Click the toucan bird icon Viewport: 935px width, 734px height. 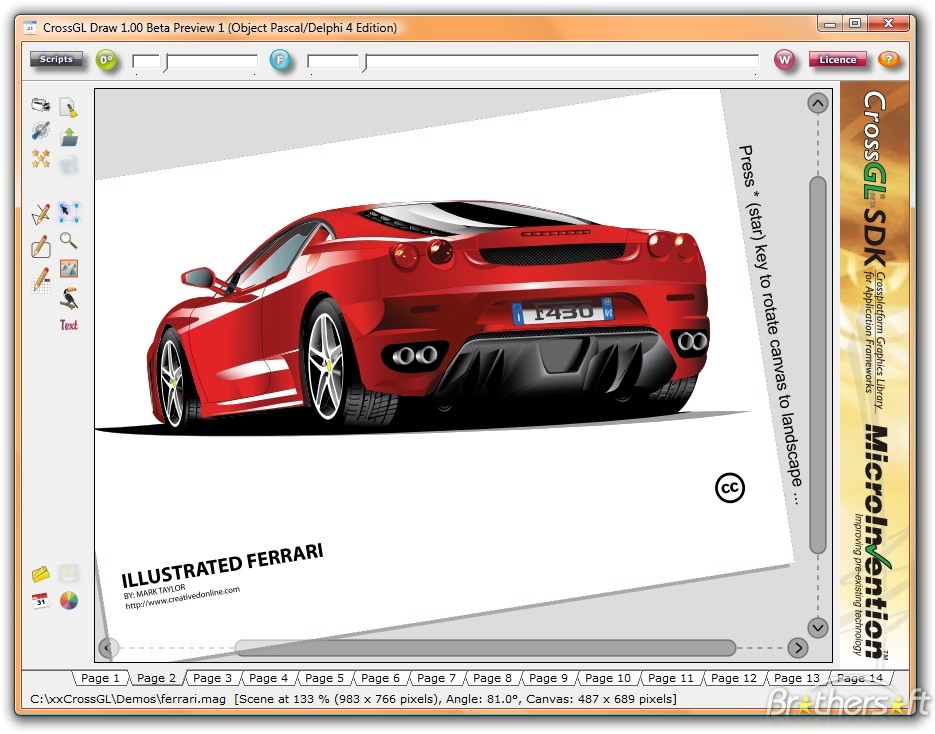[x=68, y=294]
